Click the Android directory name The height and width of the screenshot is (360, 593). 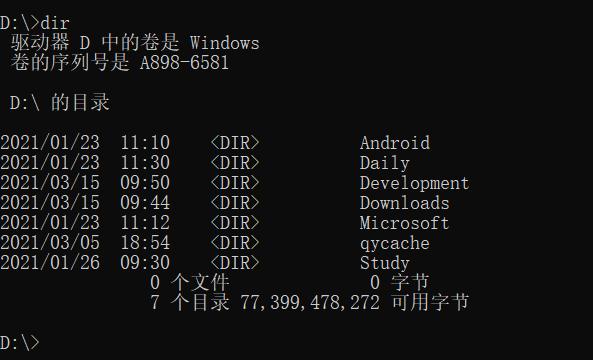pyautogui.click(x=395, y=143)
